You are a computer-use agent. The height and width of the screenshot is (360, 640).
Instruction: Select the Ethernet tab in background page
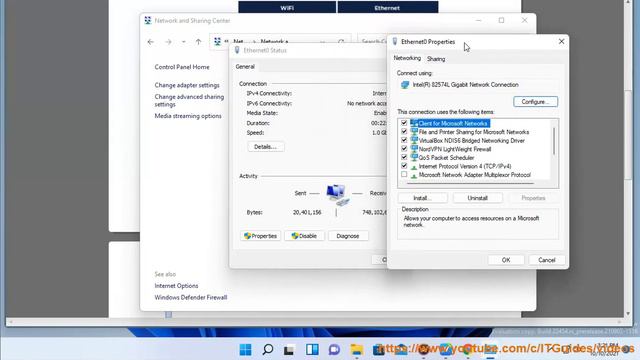388,7
